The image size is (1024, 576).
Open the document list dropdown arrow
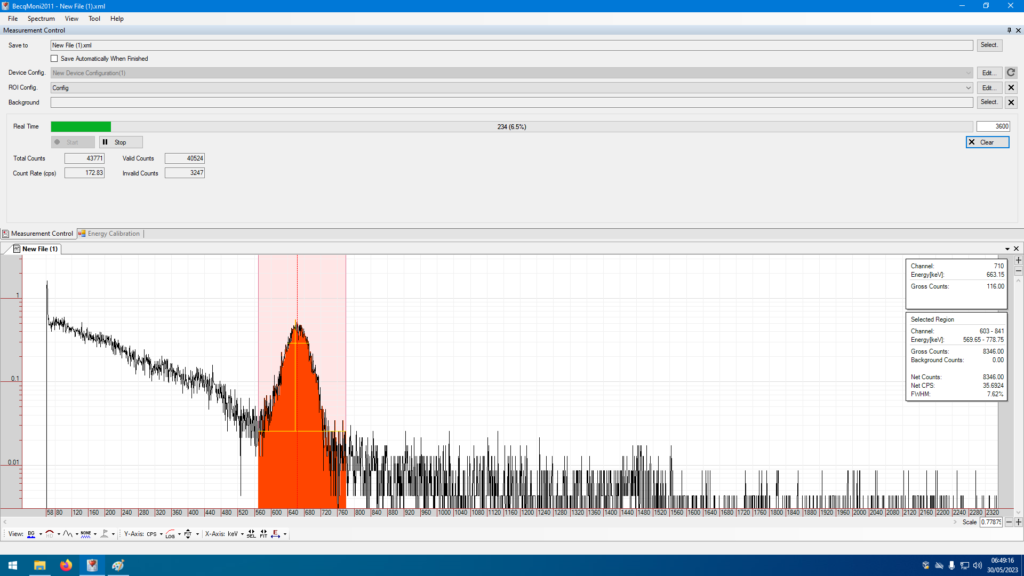click(1007, 249)
